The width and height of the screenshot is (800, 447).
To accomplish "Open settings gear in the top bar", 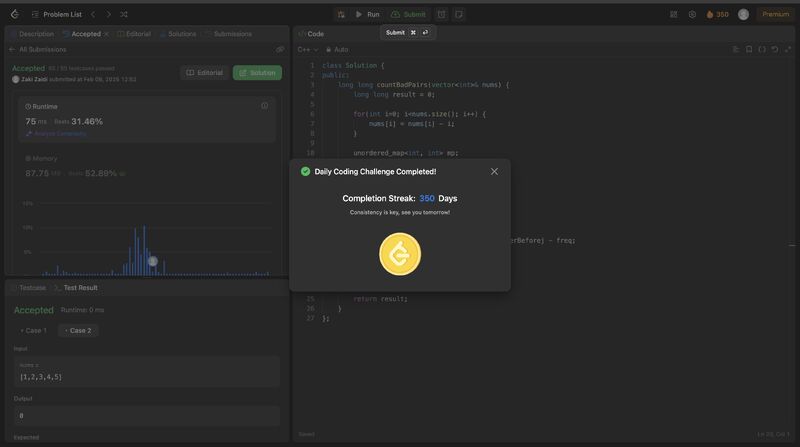I will tap(692, 14).
